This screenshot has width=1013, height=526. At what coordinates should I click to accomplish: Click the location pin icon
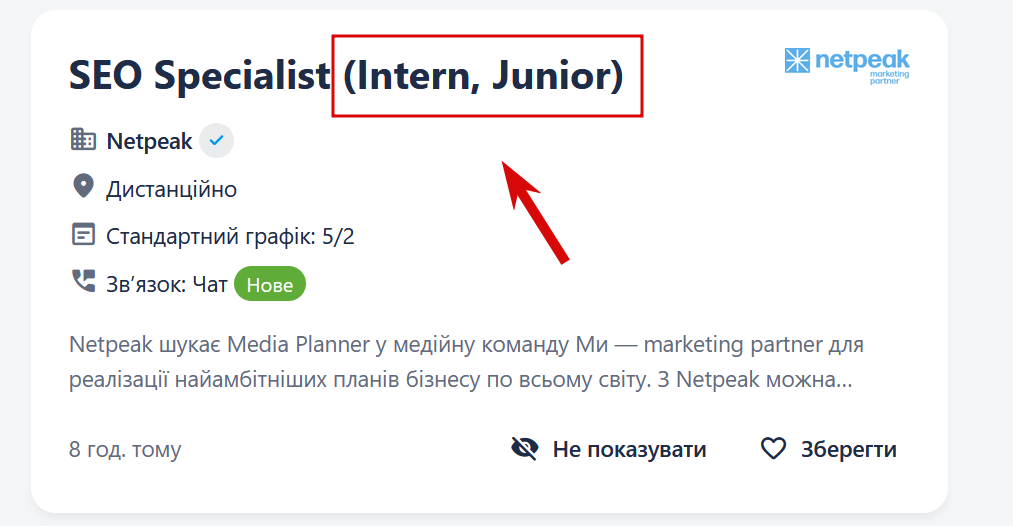(83, 187)
